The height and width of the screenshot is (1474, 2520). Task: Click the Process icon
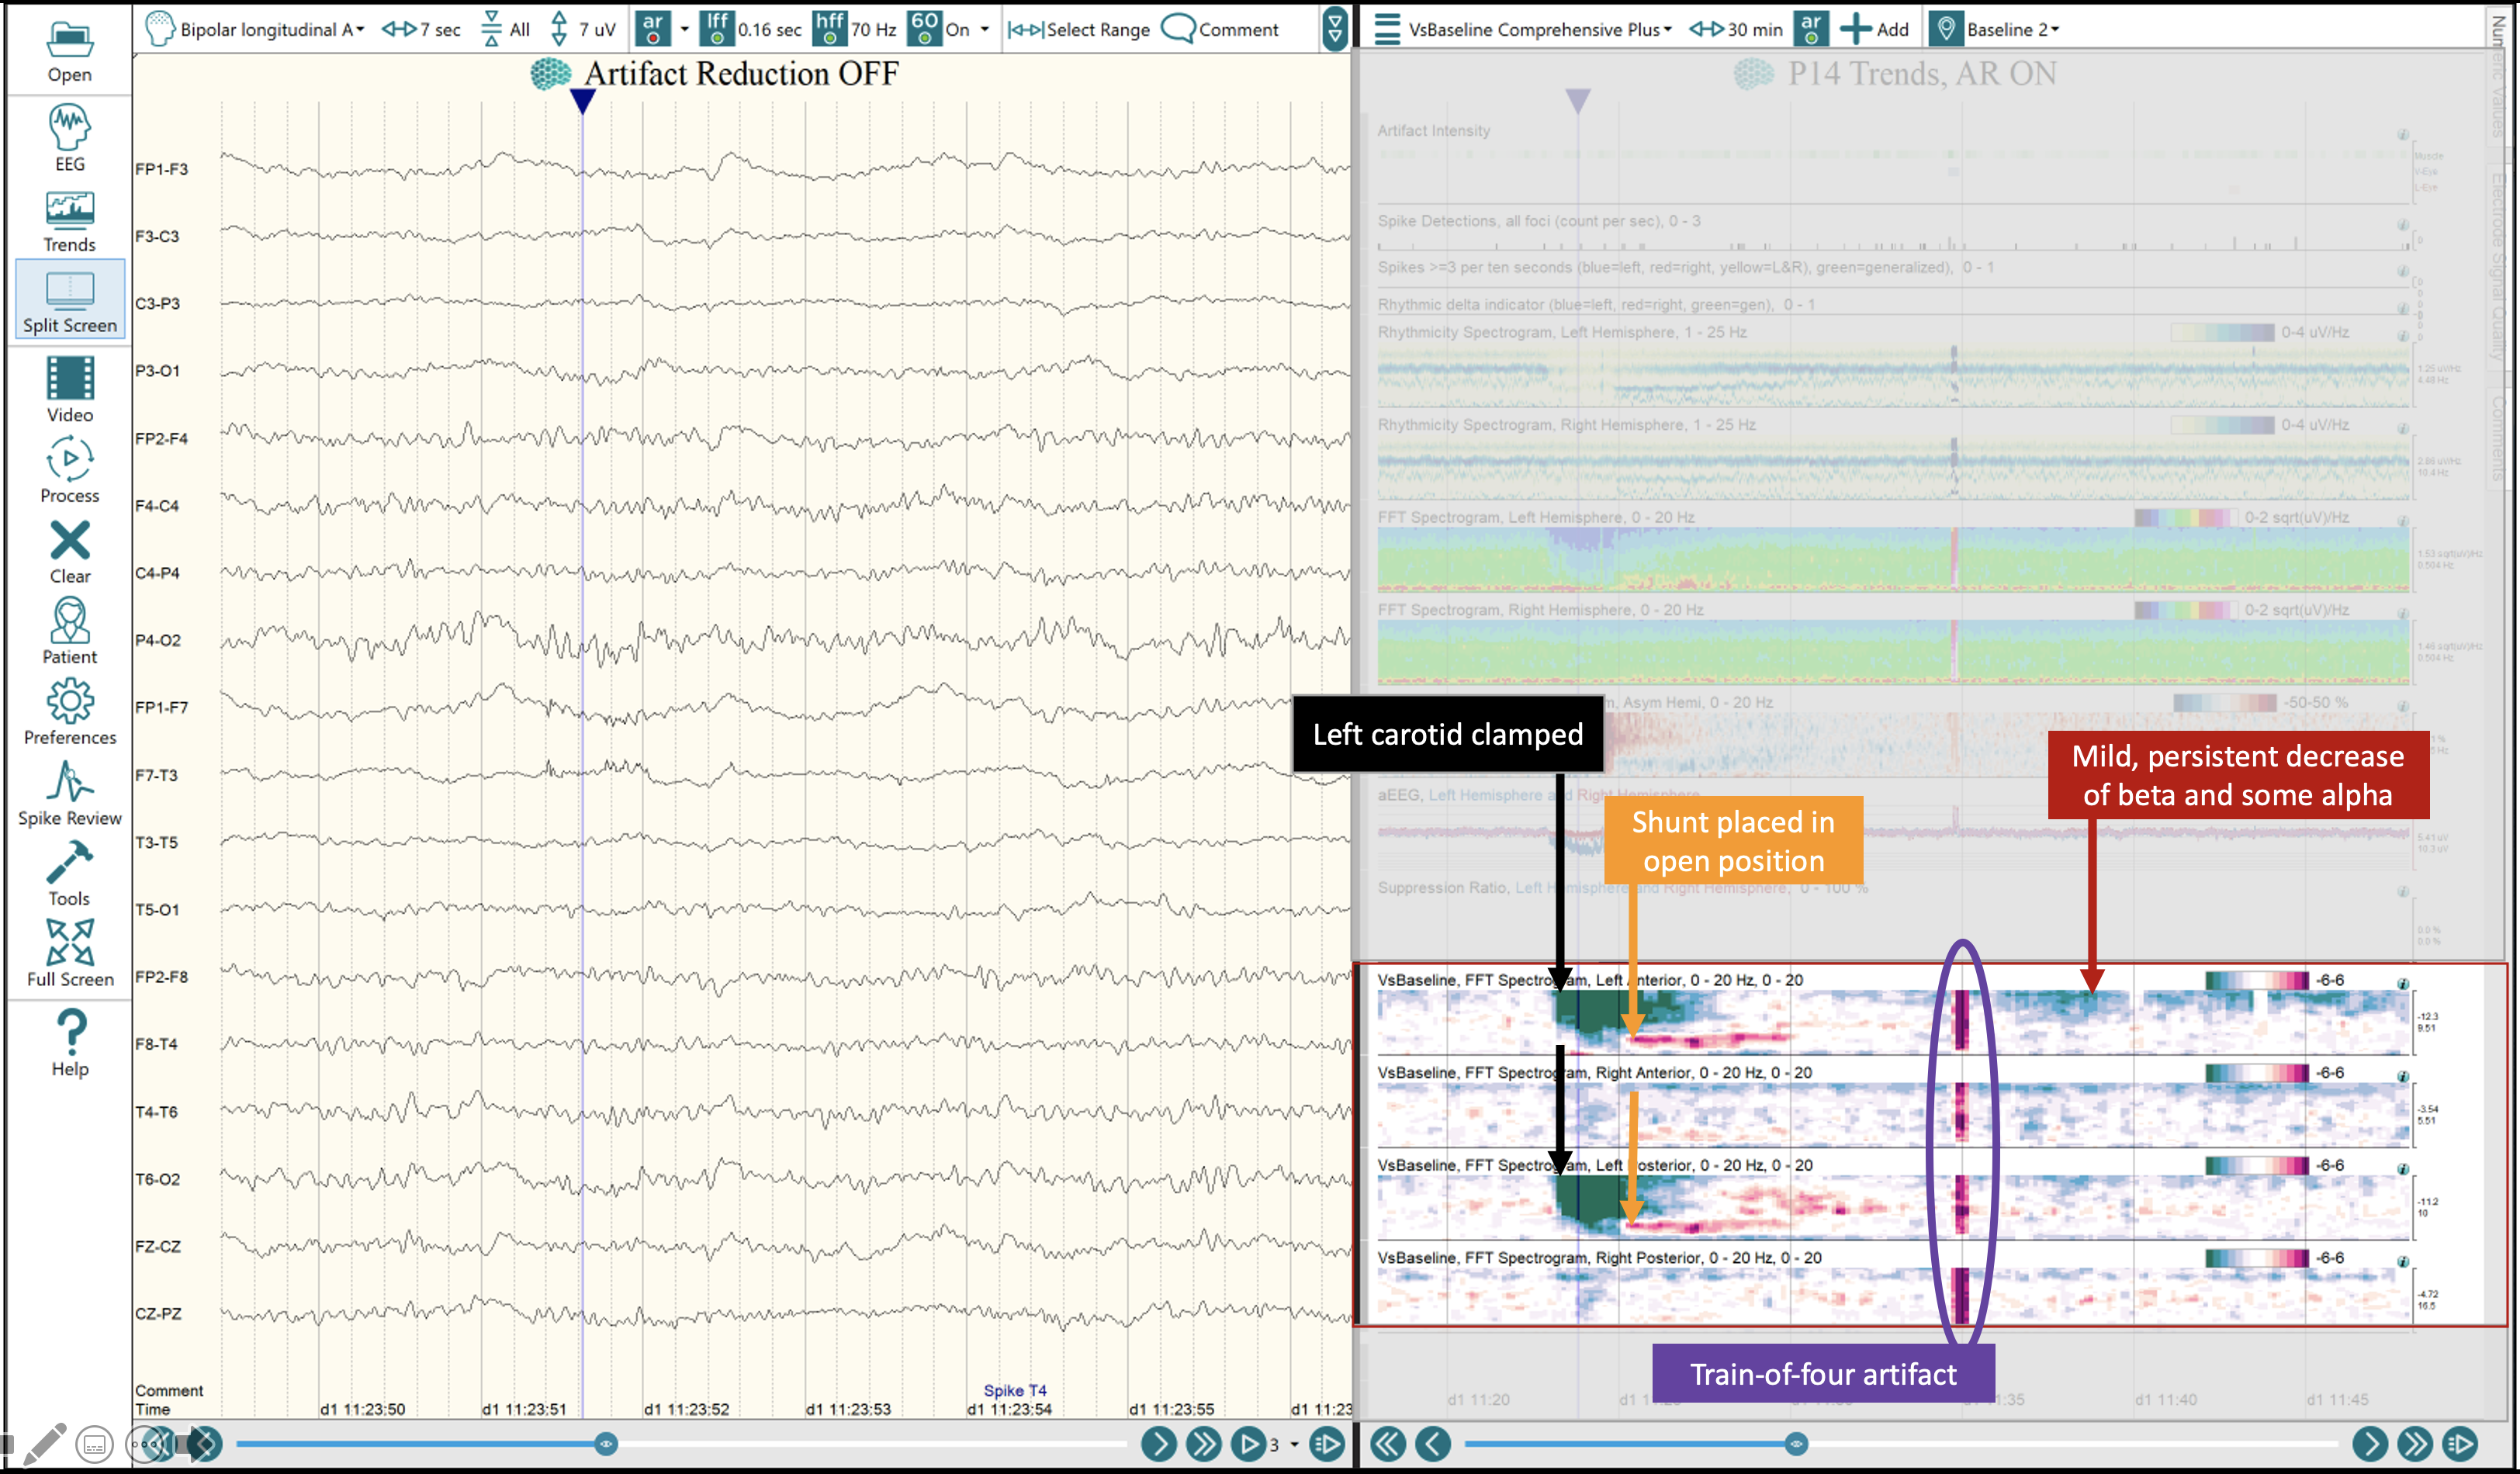click(69, 470)
